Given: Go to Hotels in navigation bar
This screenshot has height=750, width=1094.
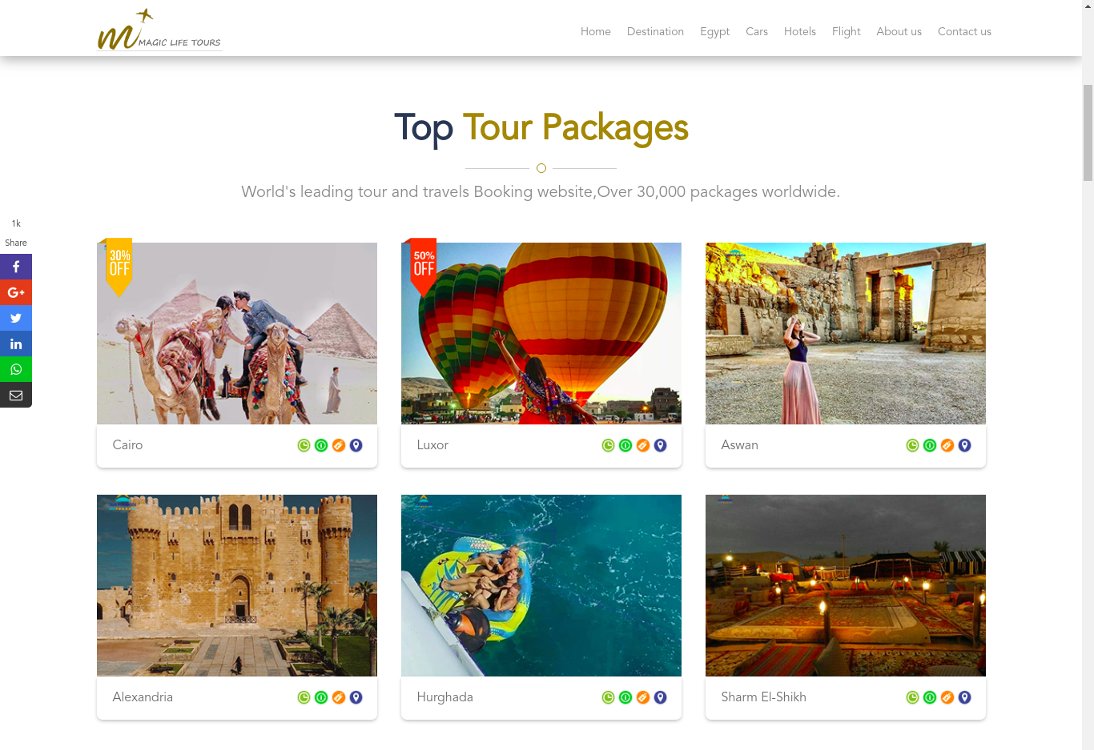Looking at the screenshot, I should 800,31.
